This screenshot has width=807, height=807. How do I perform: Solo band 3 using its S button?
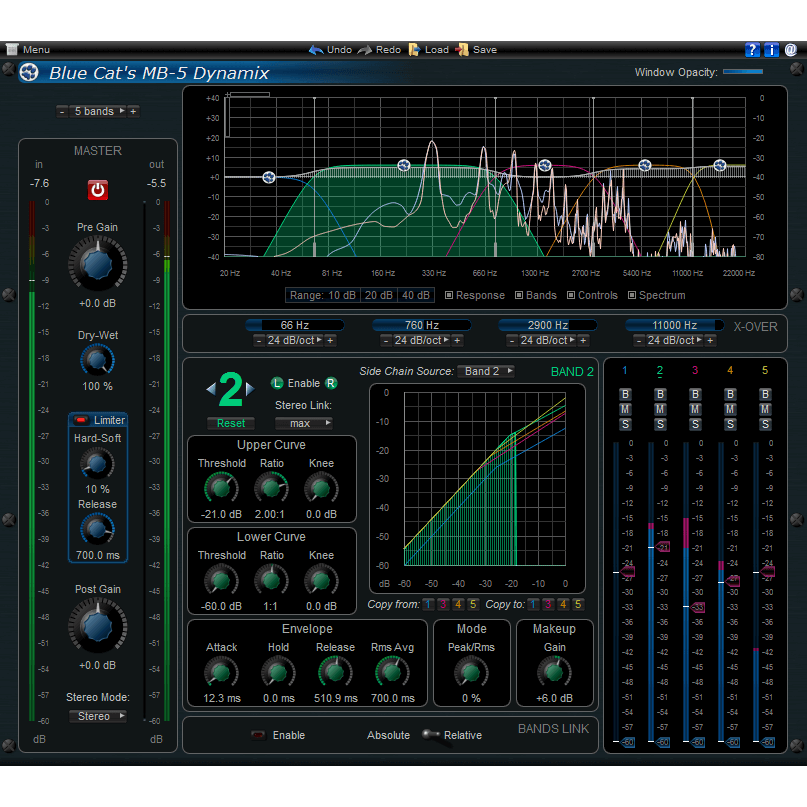click(x=695, y=425)
